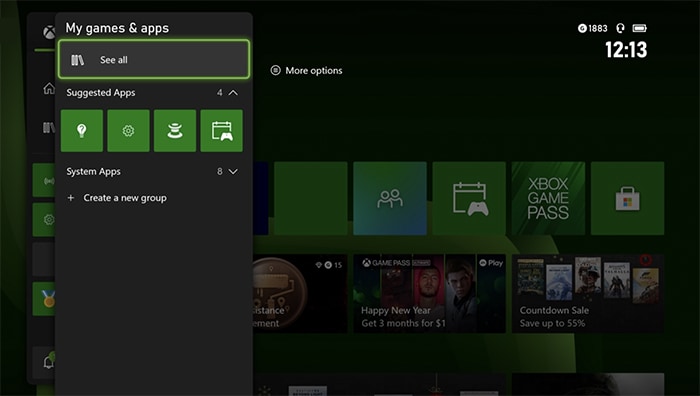Open the achievements medal tile in the sidebar
Screen dimensions: 700x396
coord(44,299)
